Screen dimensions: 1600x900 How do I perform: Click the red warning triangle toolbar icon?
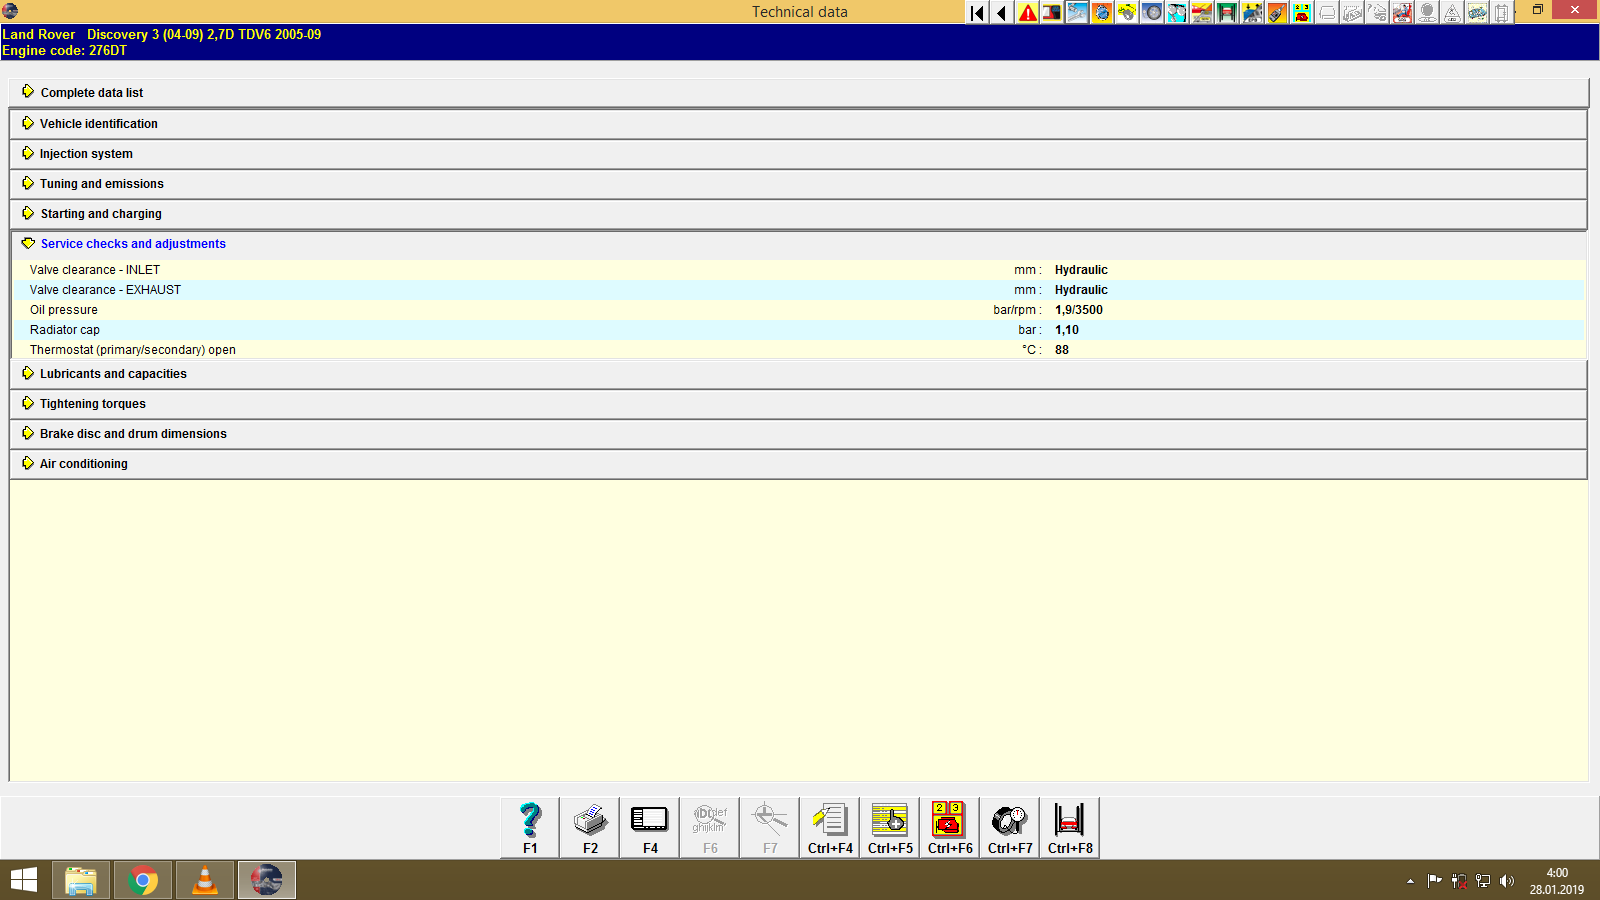1026,13
